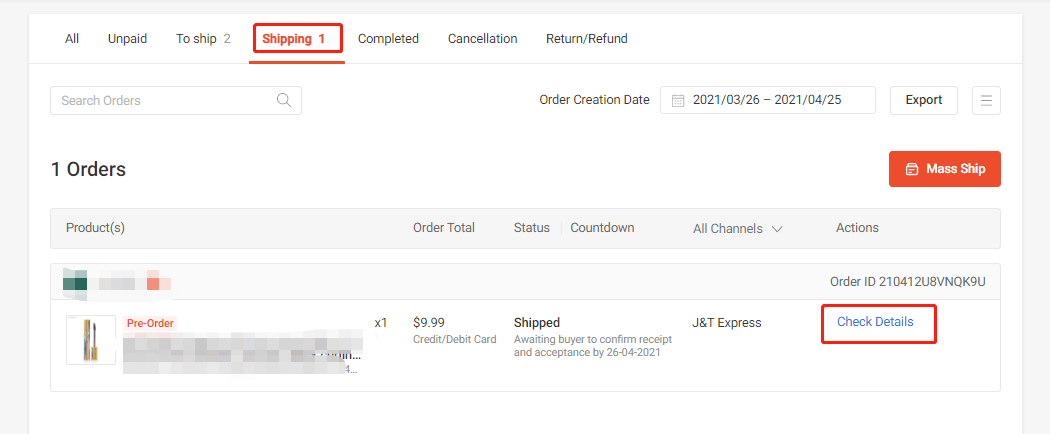Click the Pre-Order product tag
1050x434 pixels.
click(x=150, y=323)
